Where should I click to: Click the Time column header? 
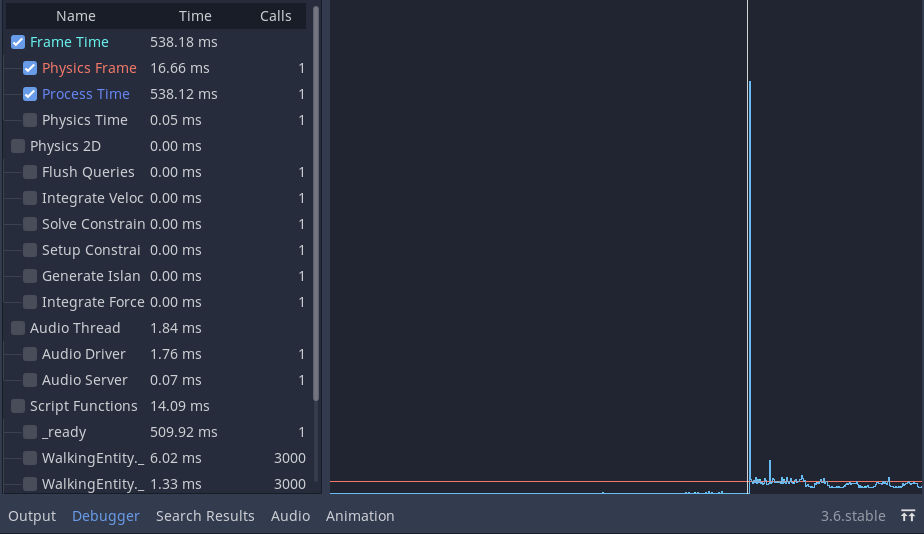coord(195,16)
